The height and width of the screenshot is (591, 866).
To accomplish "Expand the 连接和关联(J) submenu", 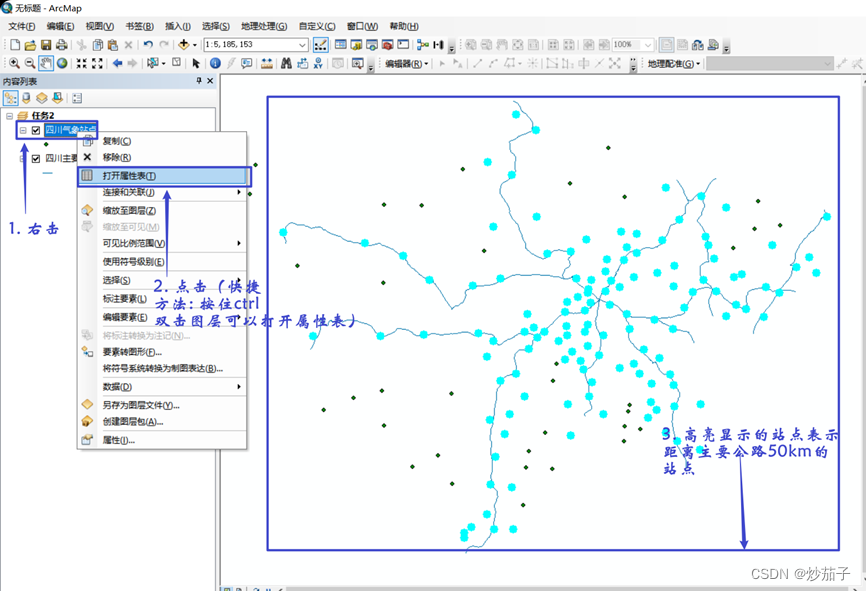I will 162,192.
